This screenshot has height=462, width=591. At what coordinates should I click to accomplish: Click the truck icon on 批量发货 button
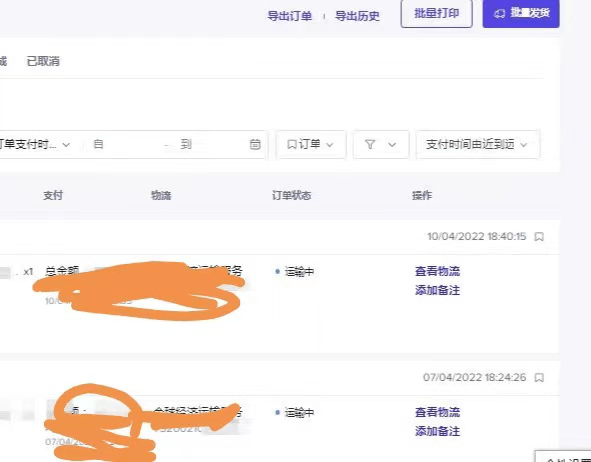click(x=499, y=14)
